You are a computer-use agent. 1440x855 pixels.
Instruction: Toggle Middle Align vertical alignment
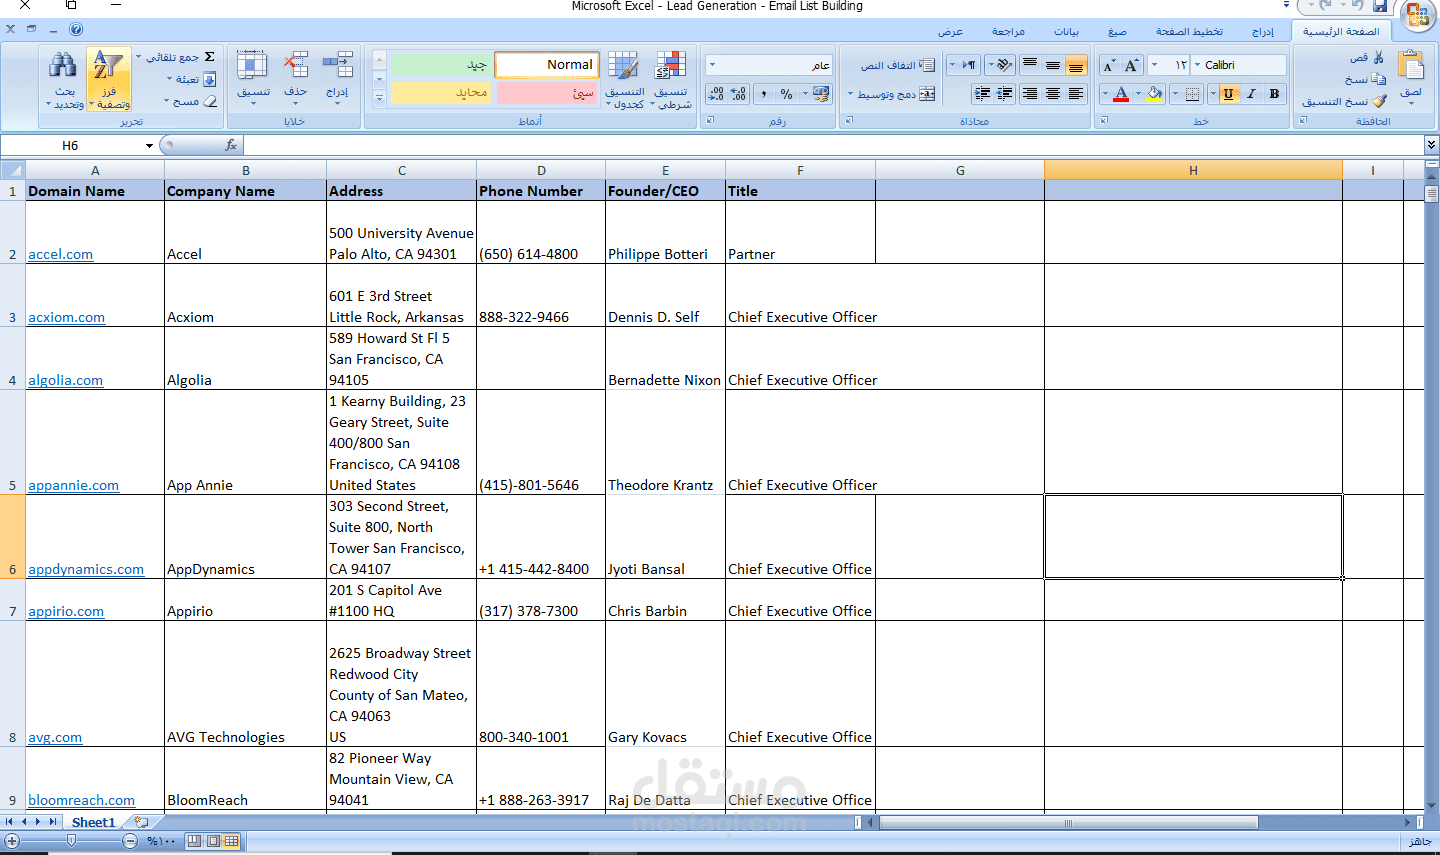1053,65
